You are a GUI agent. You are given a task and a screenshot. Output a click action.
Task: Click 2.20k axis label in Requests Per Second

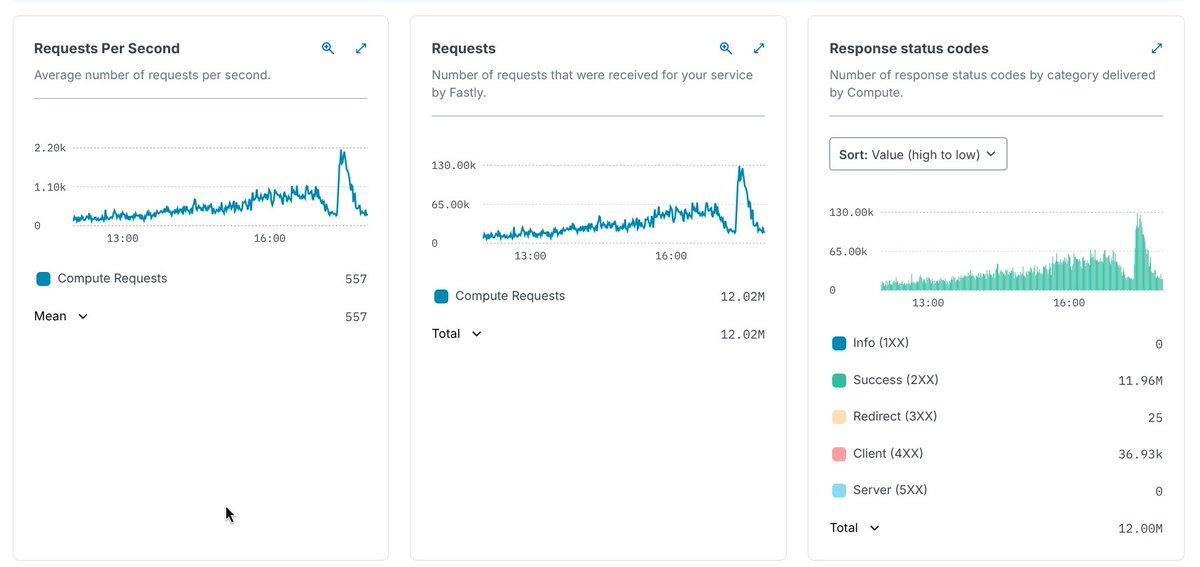coord(50,148)
